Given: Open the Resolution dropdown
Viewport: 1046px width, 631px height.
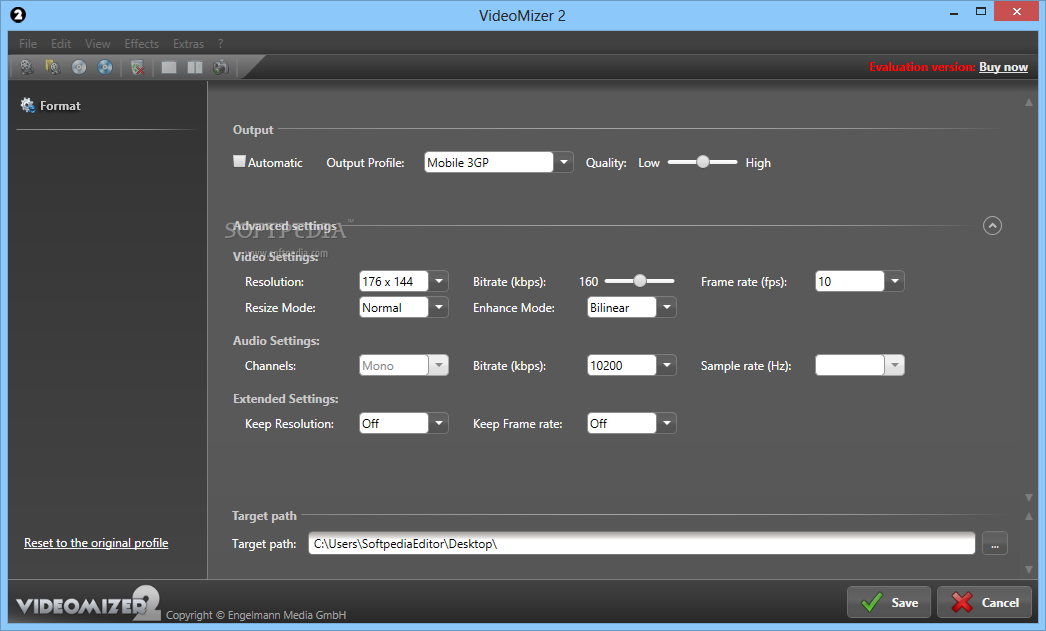Looking at the screenshot, I should (438, 281).
